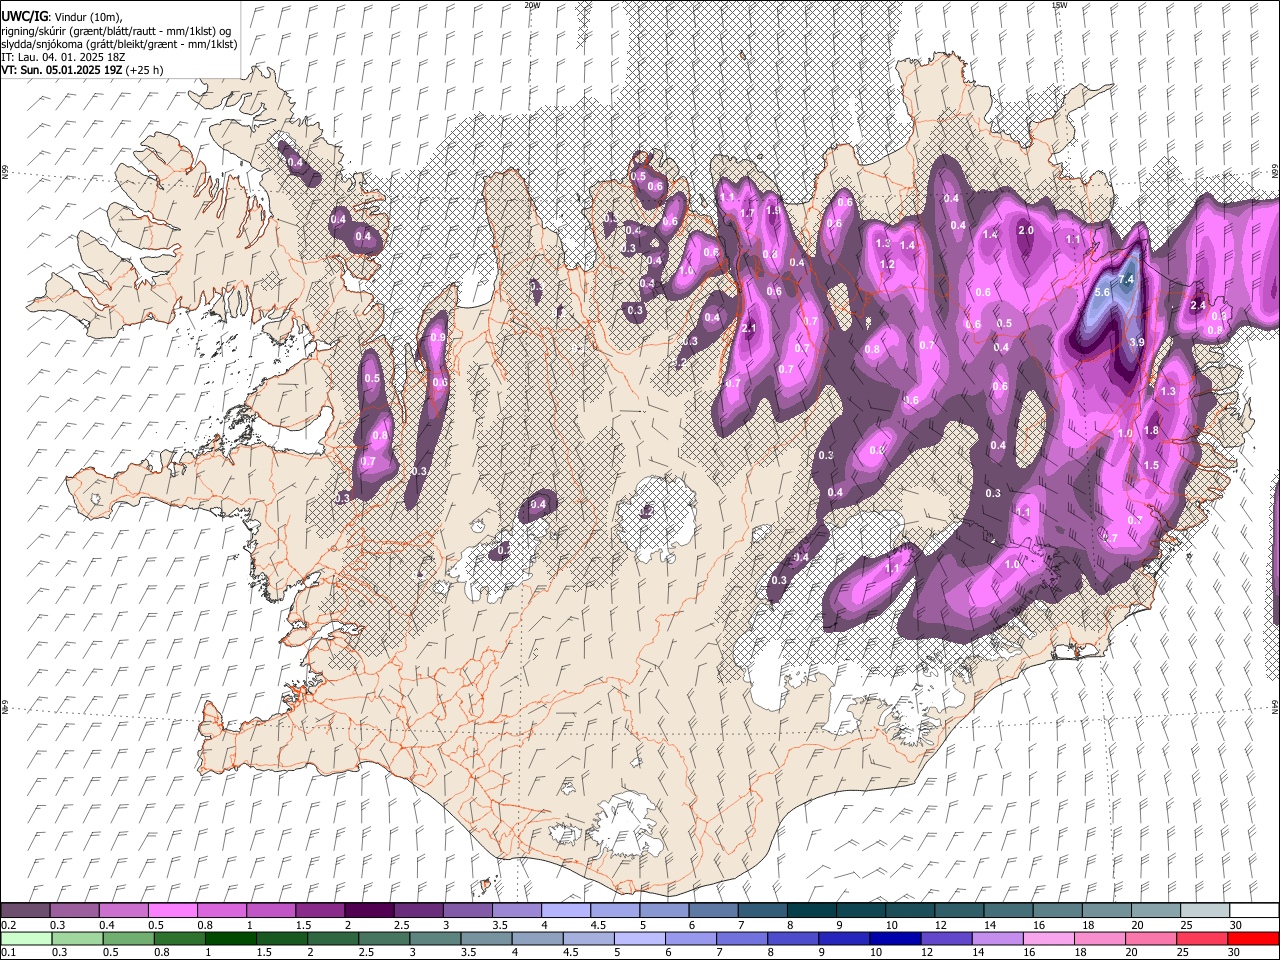Select the 0.5 bright pink snow legend swatch

[x=172, y=911]
